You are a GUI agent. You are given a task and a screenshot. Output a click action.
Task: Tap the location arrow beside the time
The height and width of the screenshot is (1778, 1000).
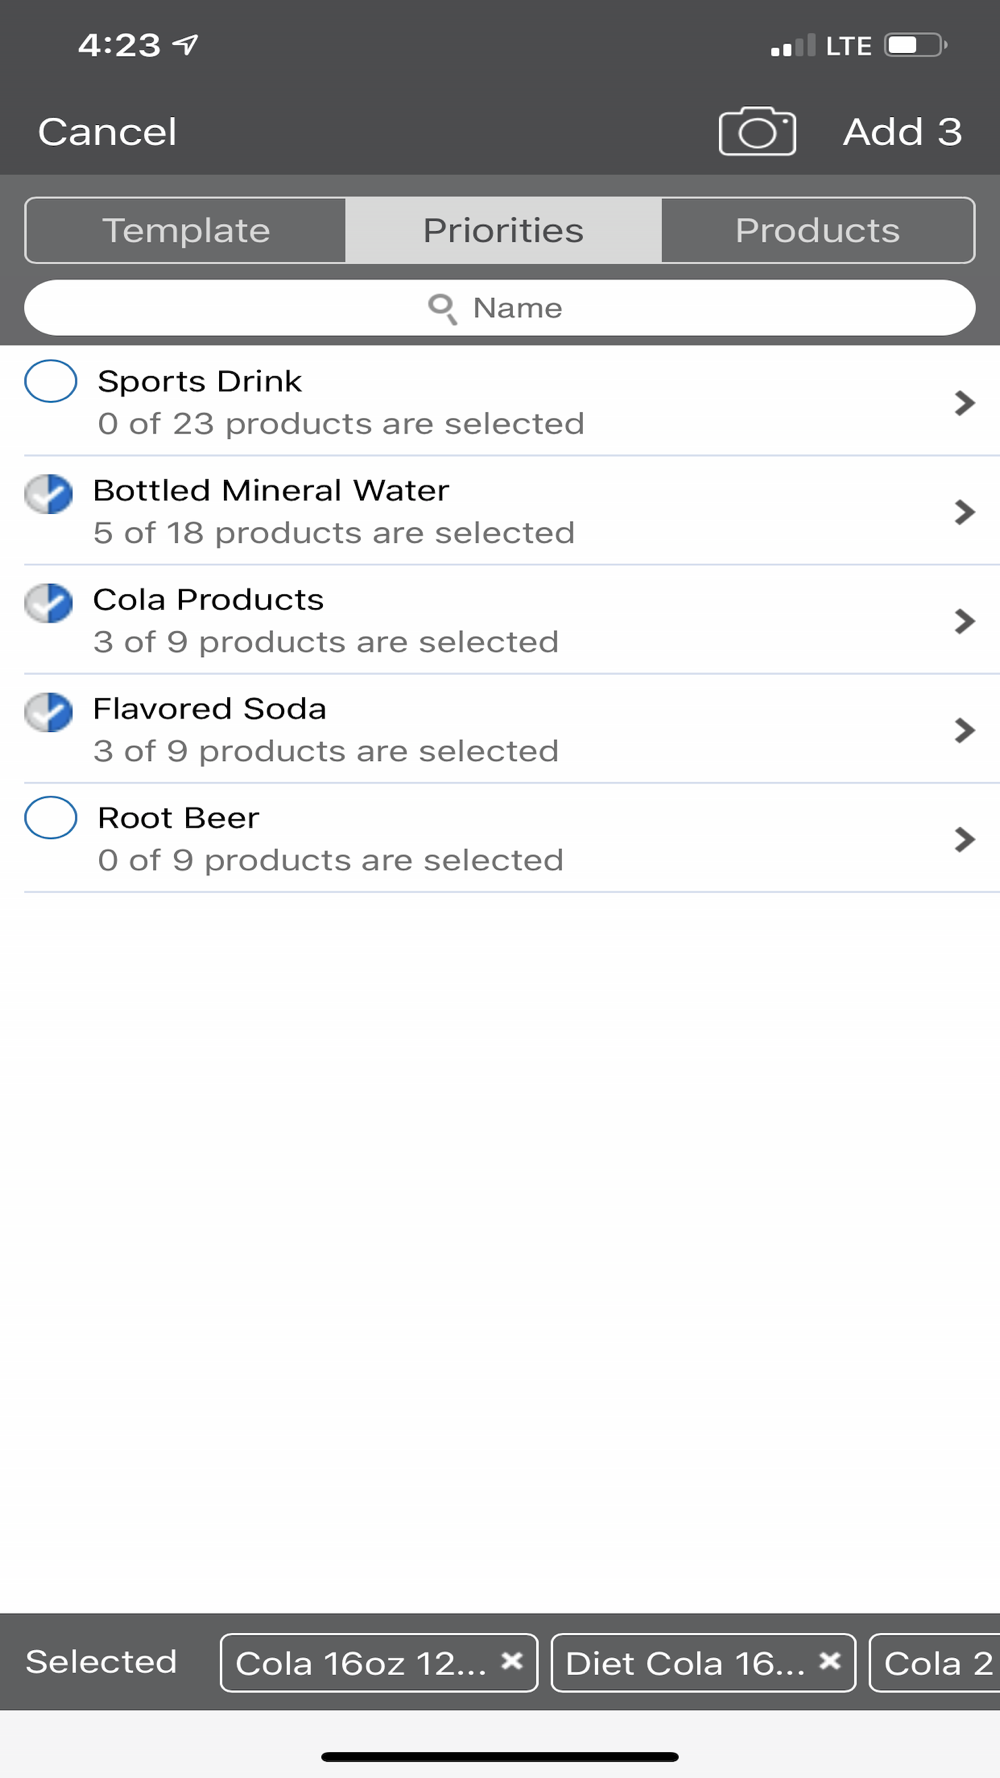coord(186,44)
